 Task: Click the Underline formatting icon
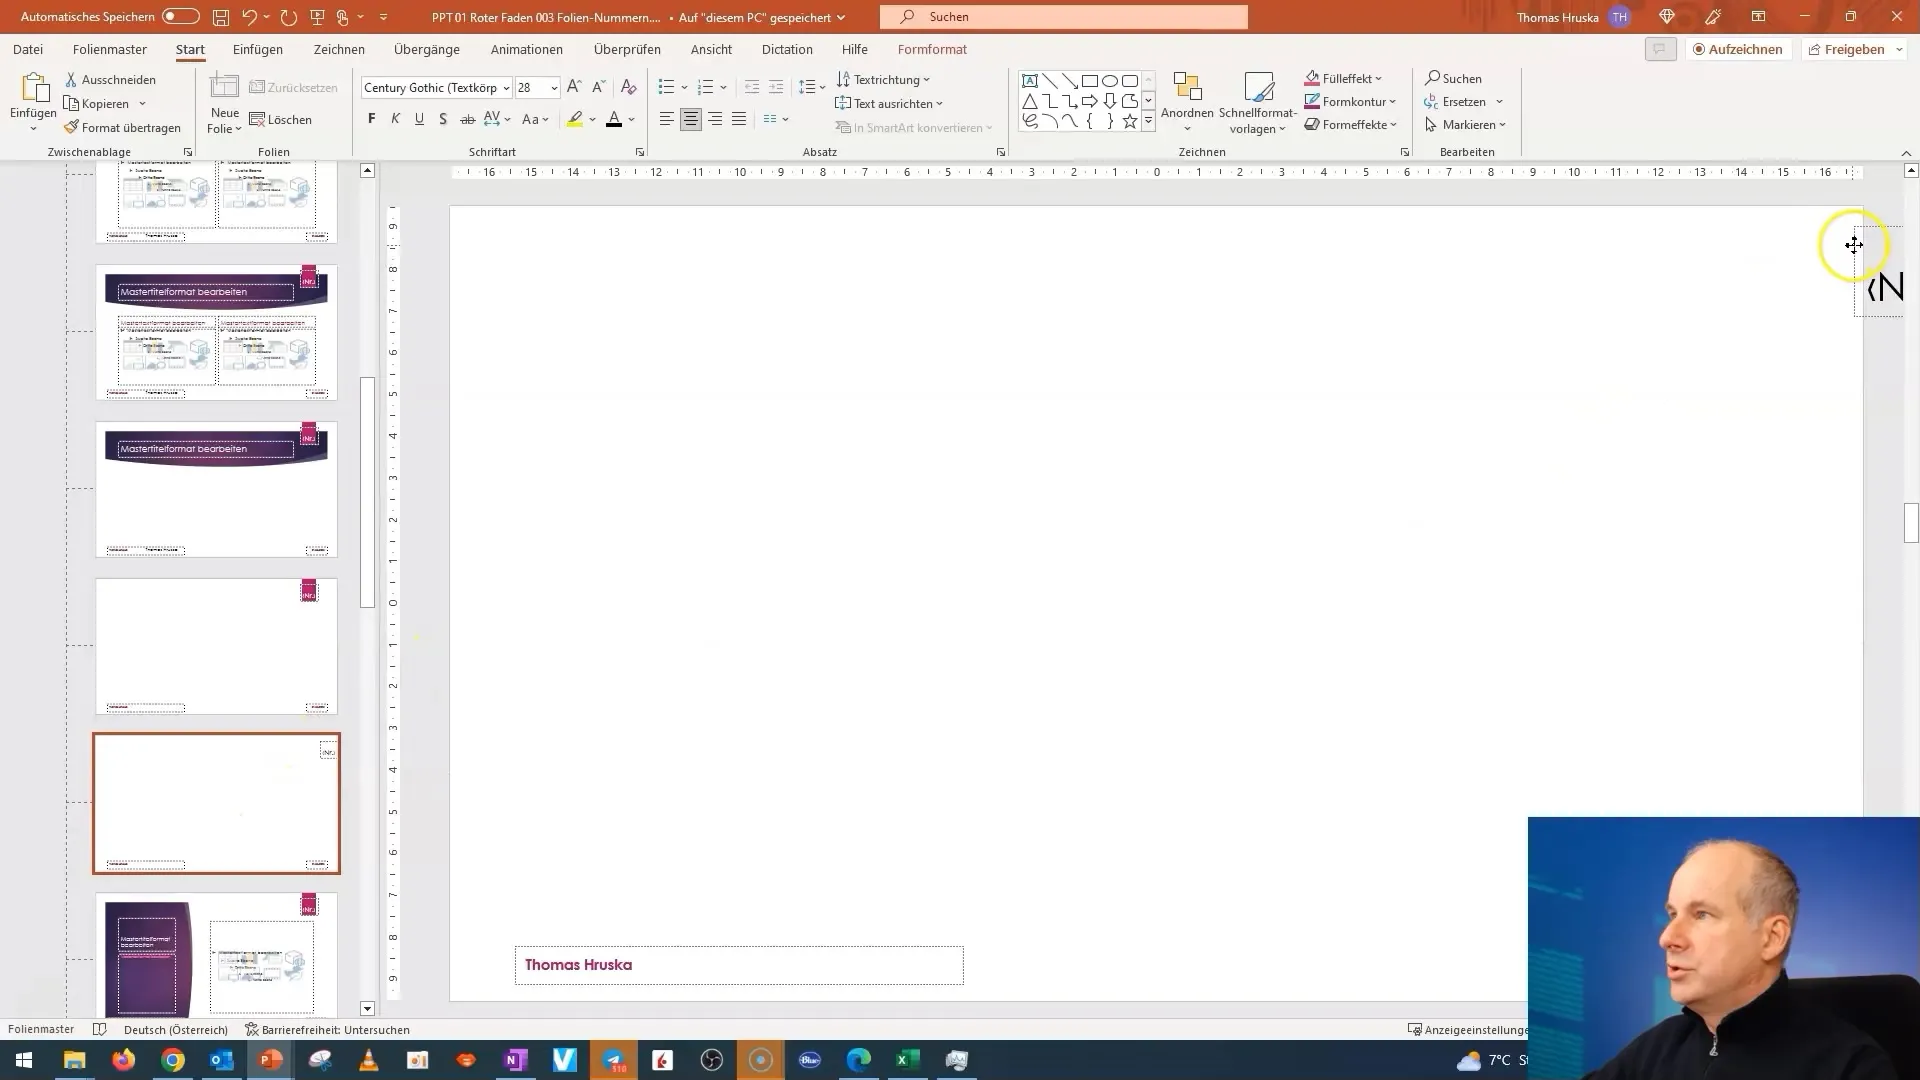coord(418,120)
